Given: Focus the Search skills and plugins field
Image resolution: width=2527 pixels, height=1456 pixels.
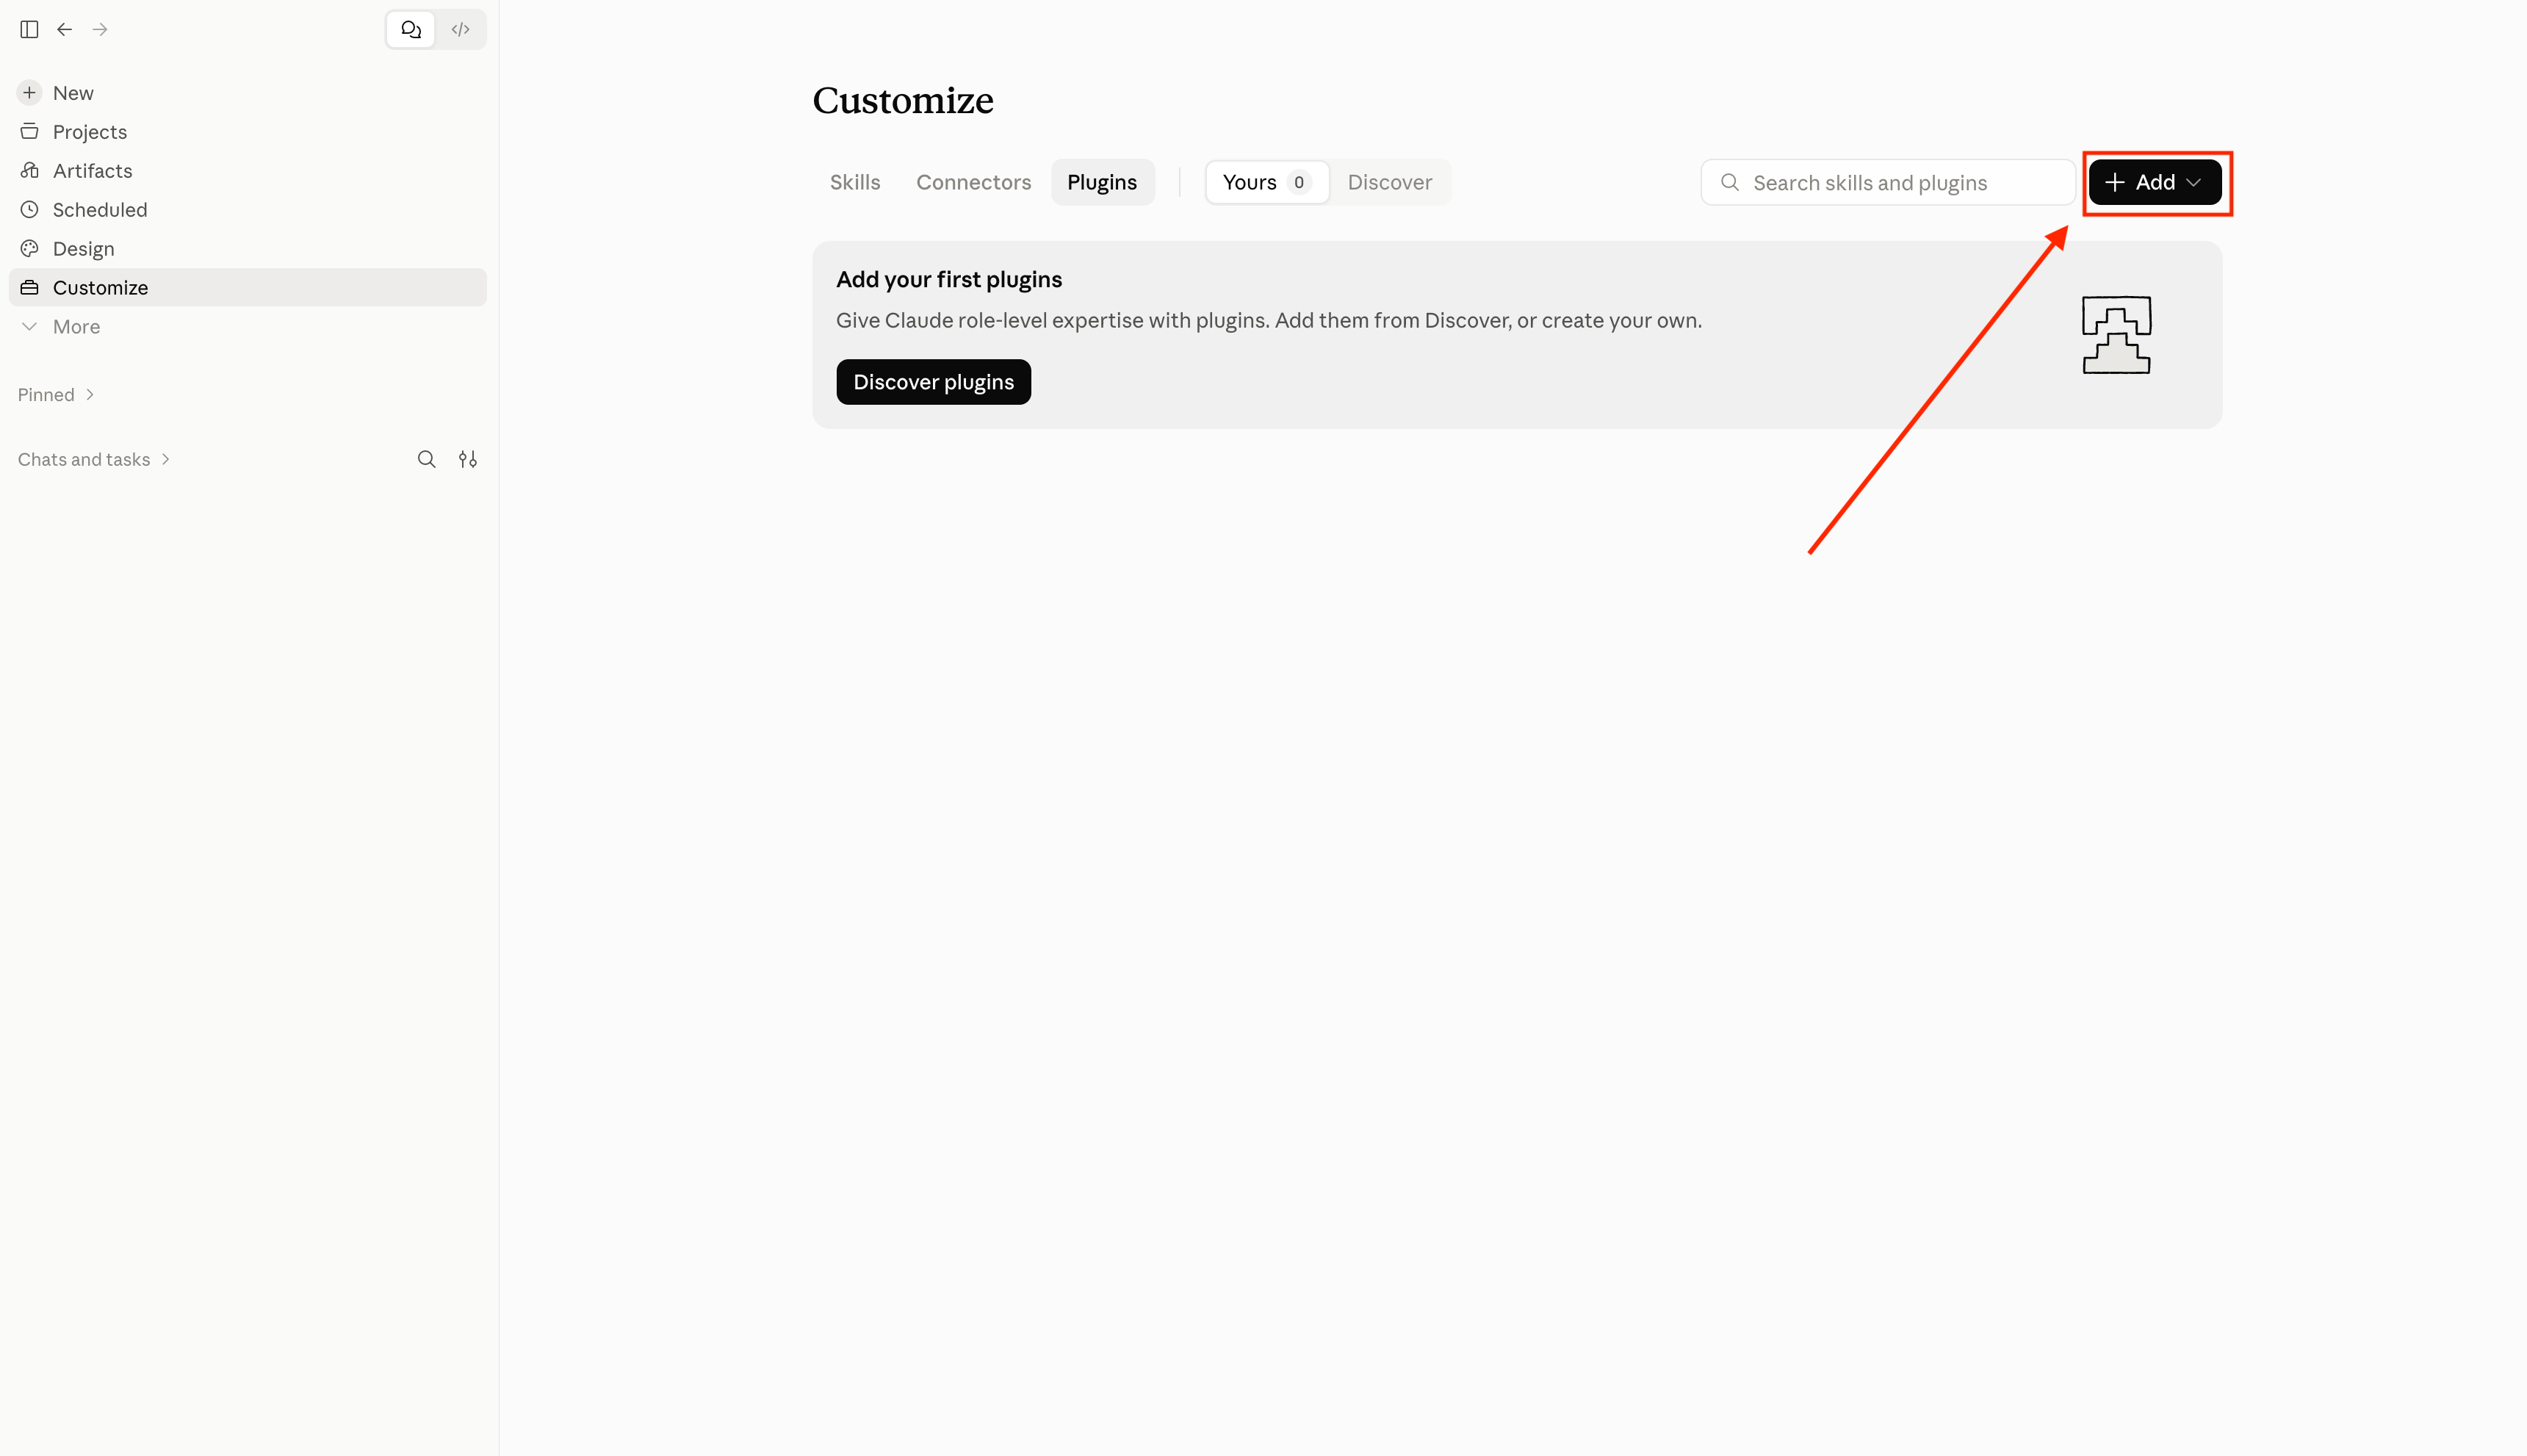Looking at the screenshot, I should (x=1888, y=183).
